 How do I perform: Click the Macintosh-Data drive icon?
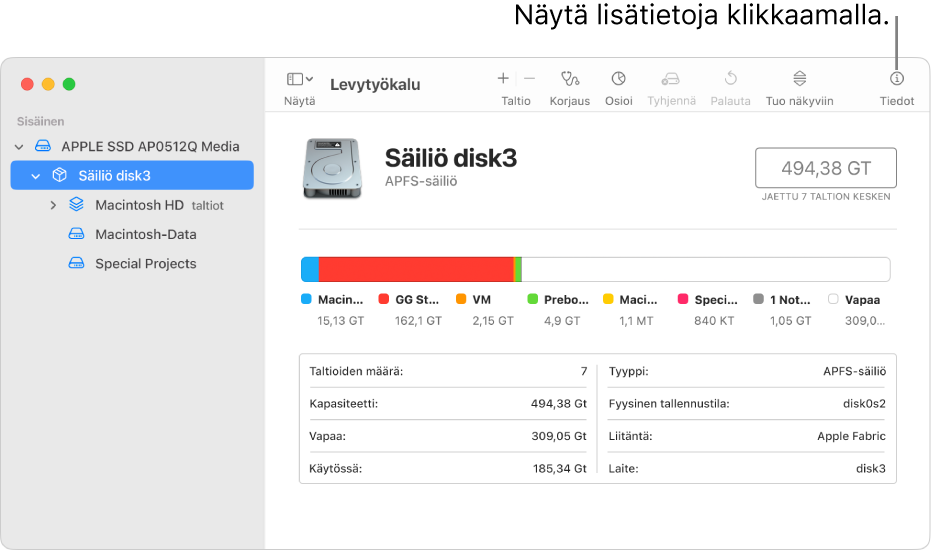pos(77,234)
